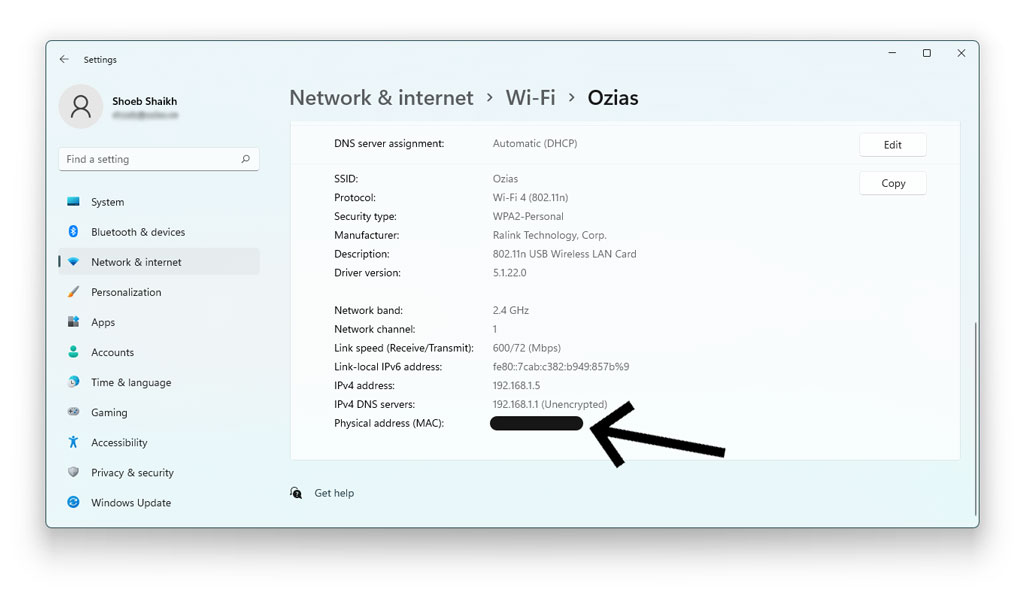Click the Get help icon

[296, 492]
